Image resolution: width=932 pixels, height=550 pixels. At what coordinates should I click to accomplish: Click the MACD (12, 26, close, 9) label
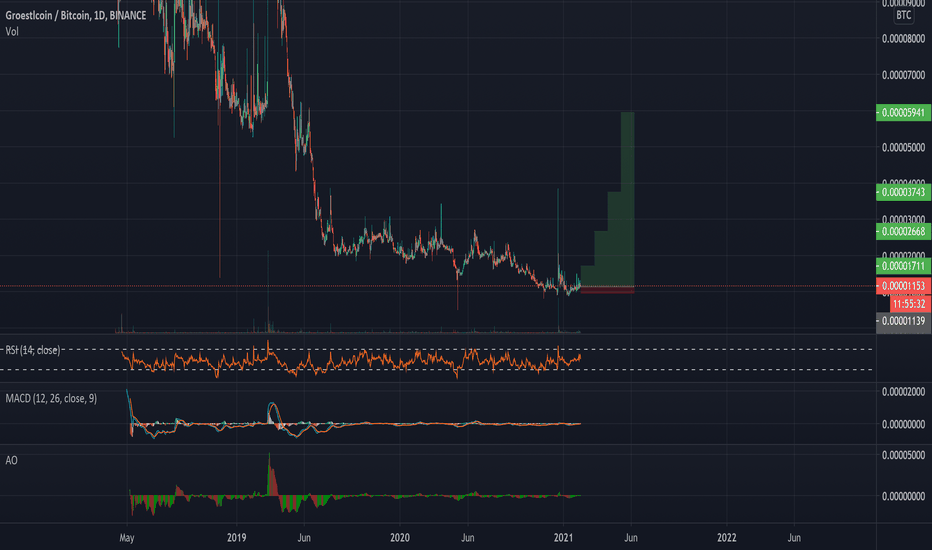pos(51,398)
